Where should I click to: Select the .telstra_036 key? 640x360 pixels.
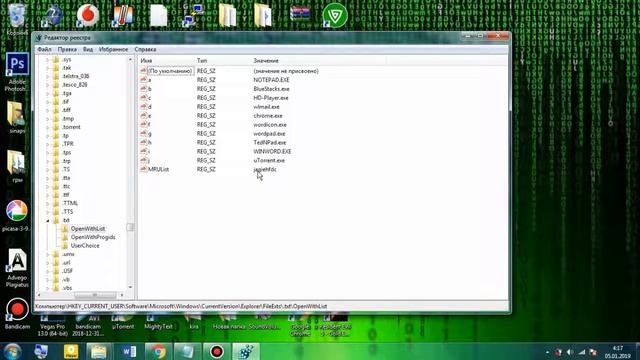click(x=76, y=76)
